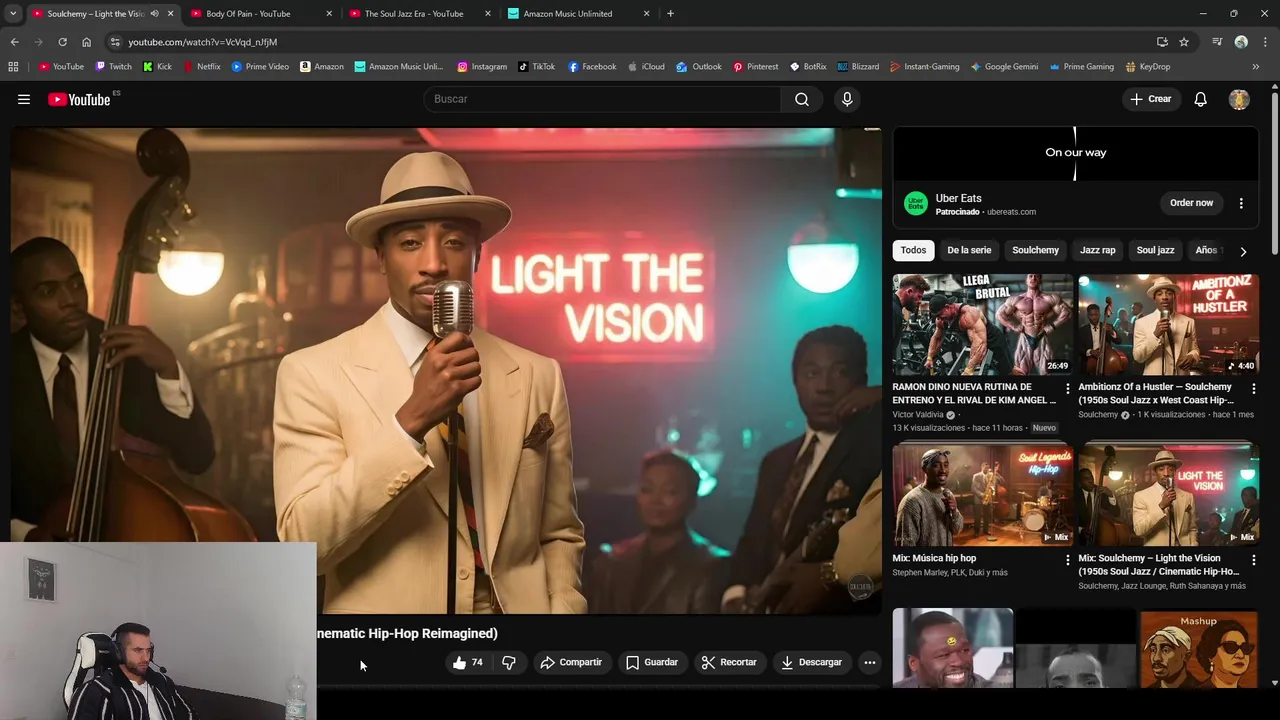The width and height of the screenshot is (1280, 720).
Task: Bookmark this page with star icon
Action: (1184, 42)
